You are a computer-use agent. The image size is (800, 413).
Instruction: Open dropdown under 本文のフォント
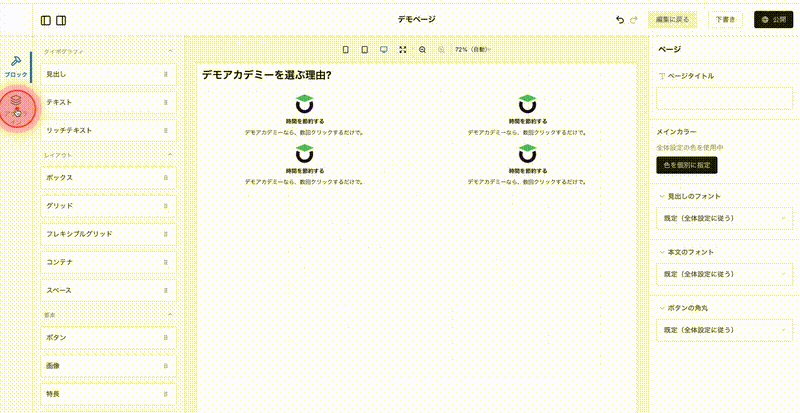[724, 274]
